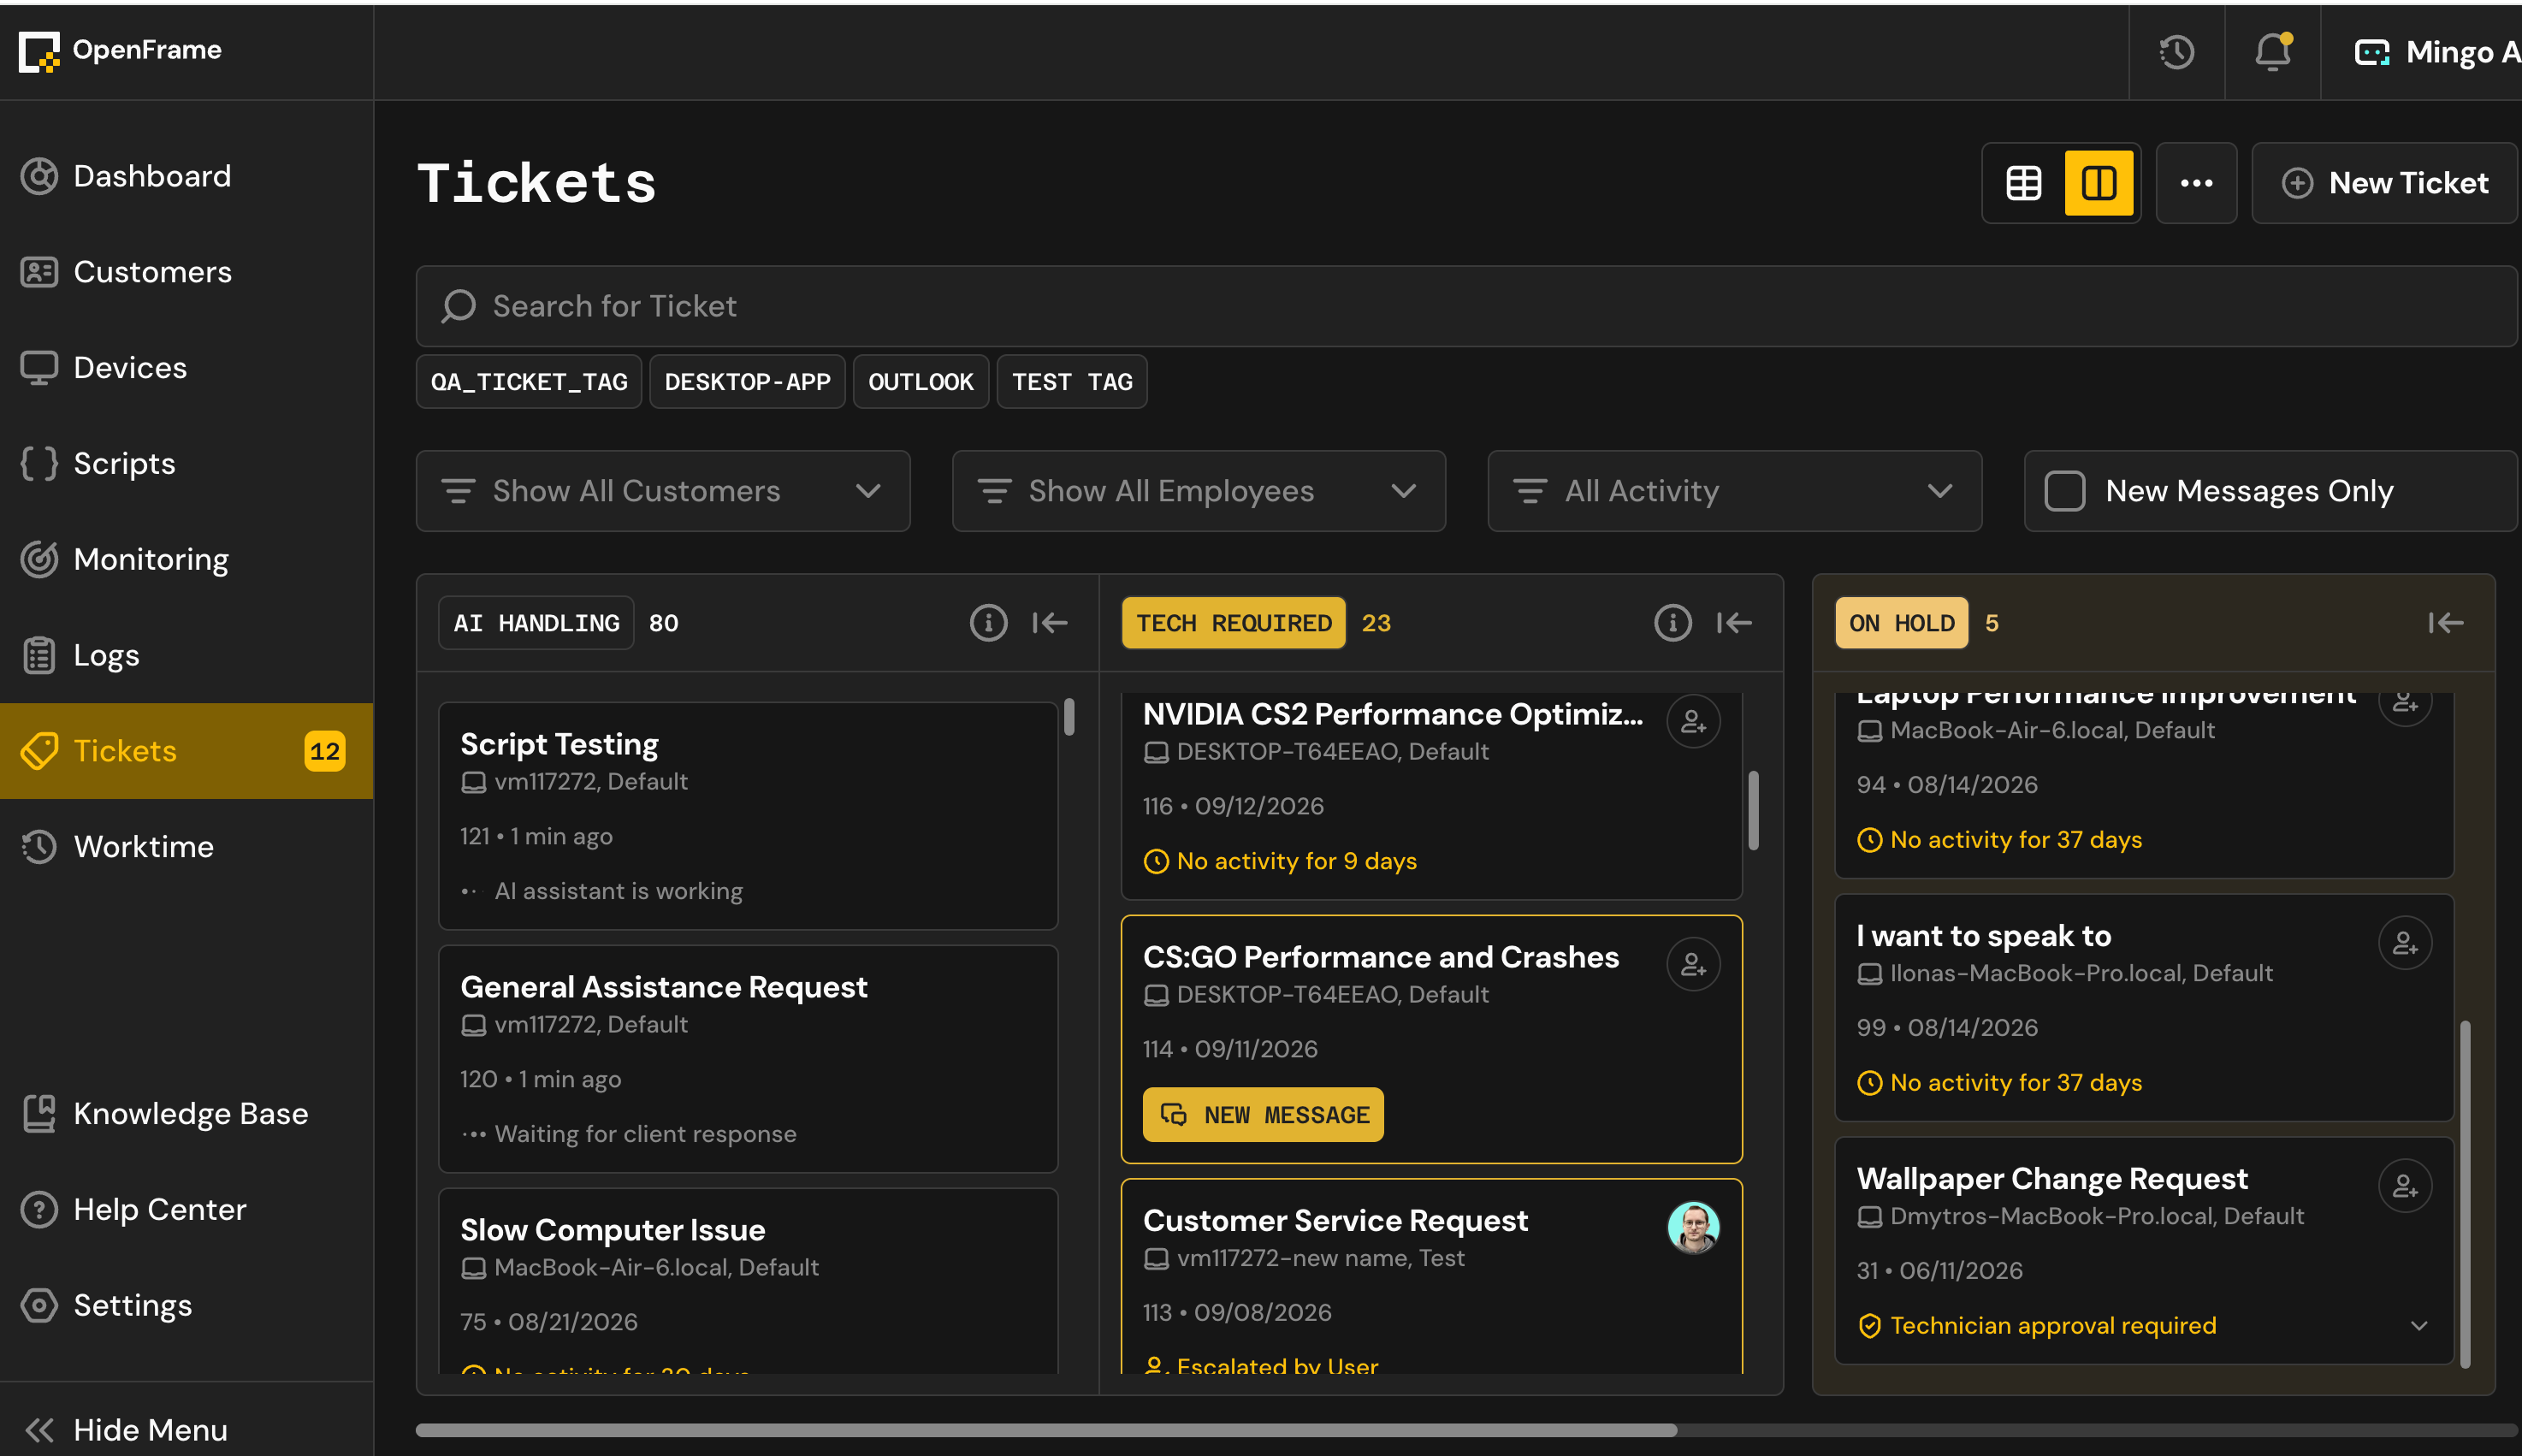Collapse the AI HANDLING column

[1050, 623]
